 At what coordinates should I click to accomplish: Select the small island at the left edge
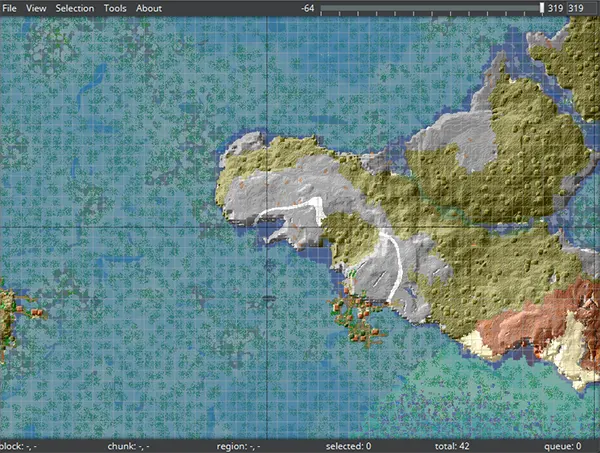point(8,315)
